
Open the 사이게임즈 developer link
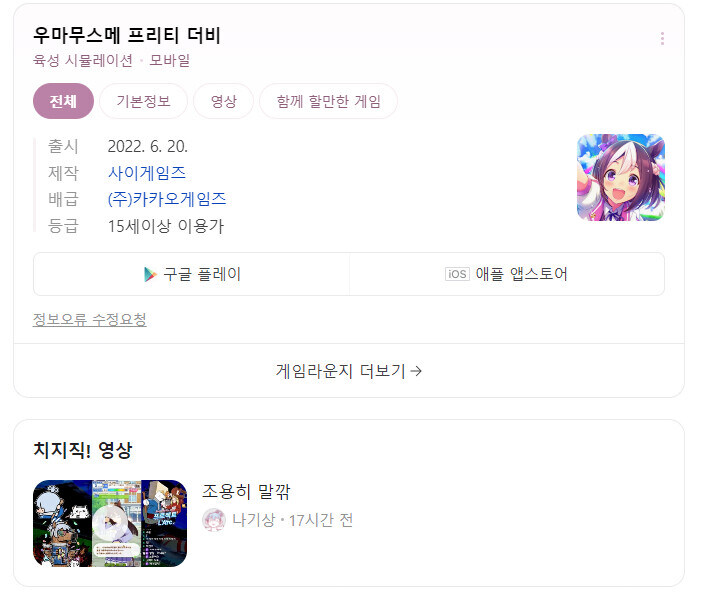point(147,173)
